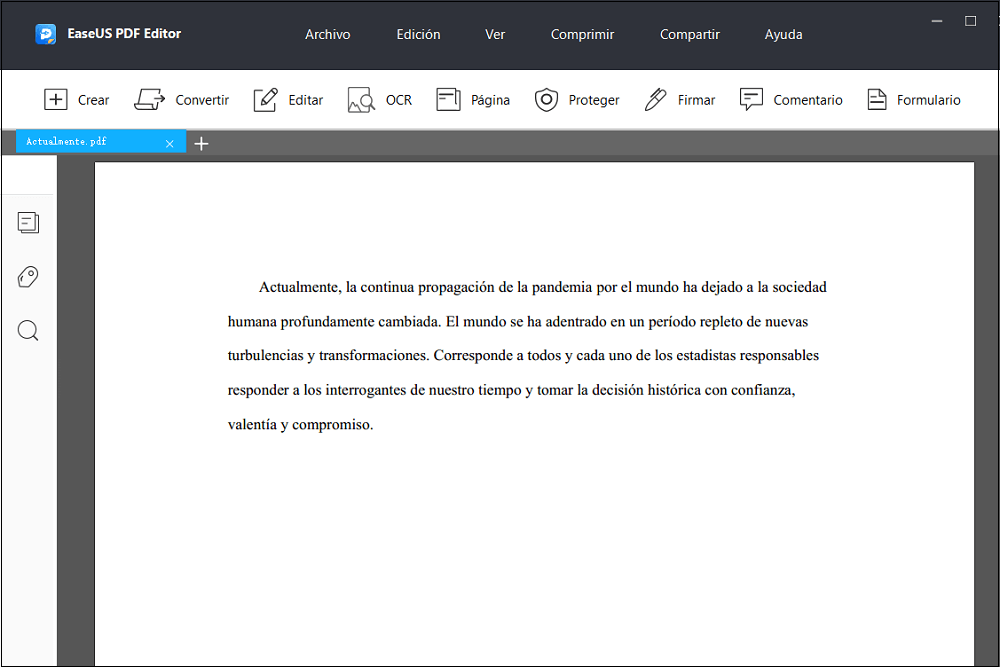Click the Convertir label
This screenshot has width=1000, height=667.
coord(202,100)
